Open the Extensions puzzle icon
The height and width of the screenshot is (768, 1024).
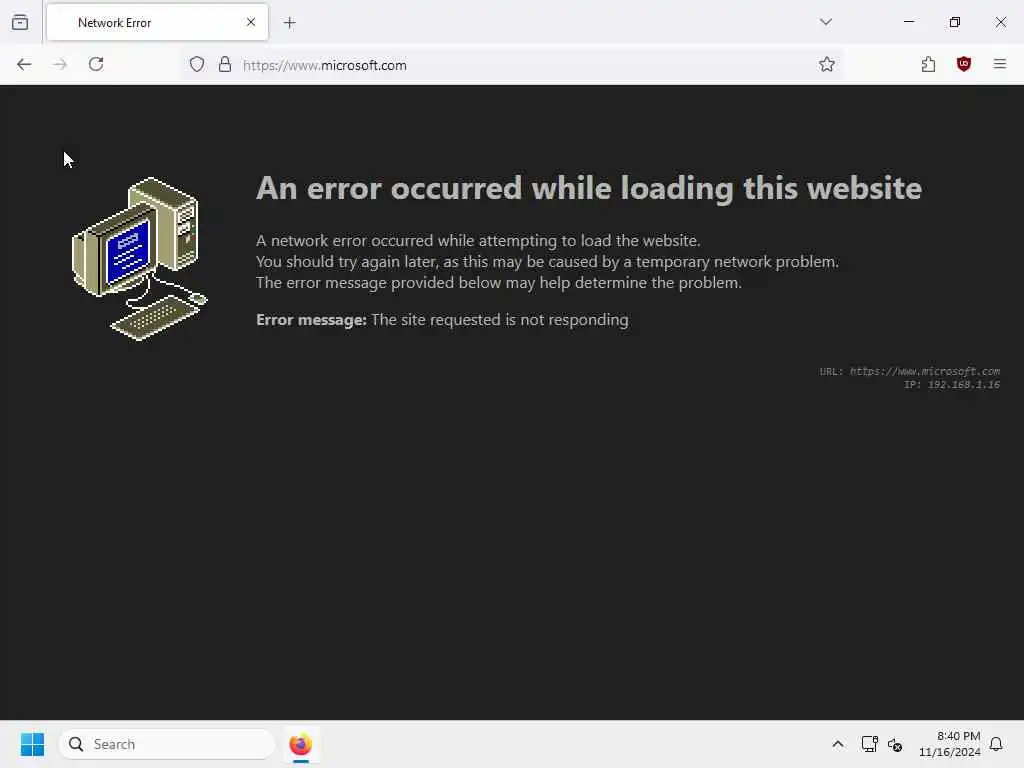tap(928, 64)
